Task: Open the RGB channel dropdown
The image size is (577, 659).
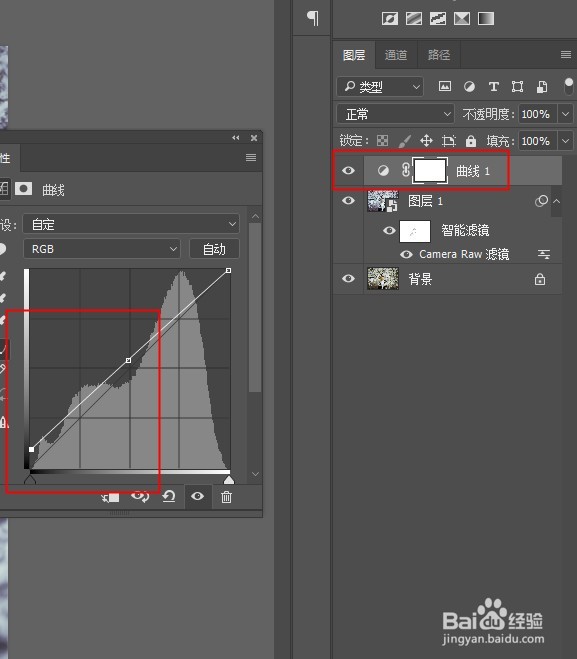Action: [102, 249]
